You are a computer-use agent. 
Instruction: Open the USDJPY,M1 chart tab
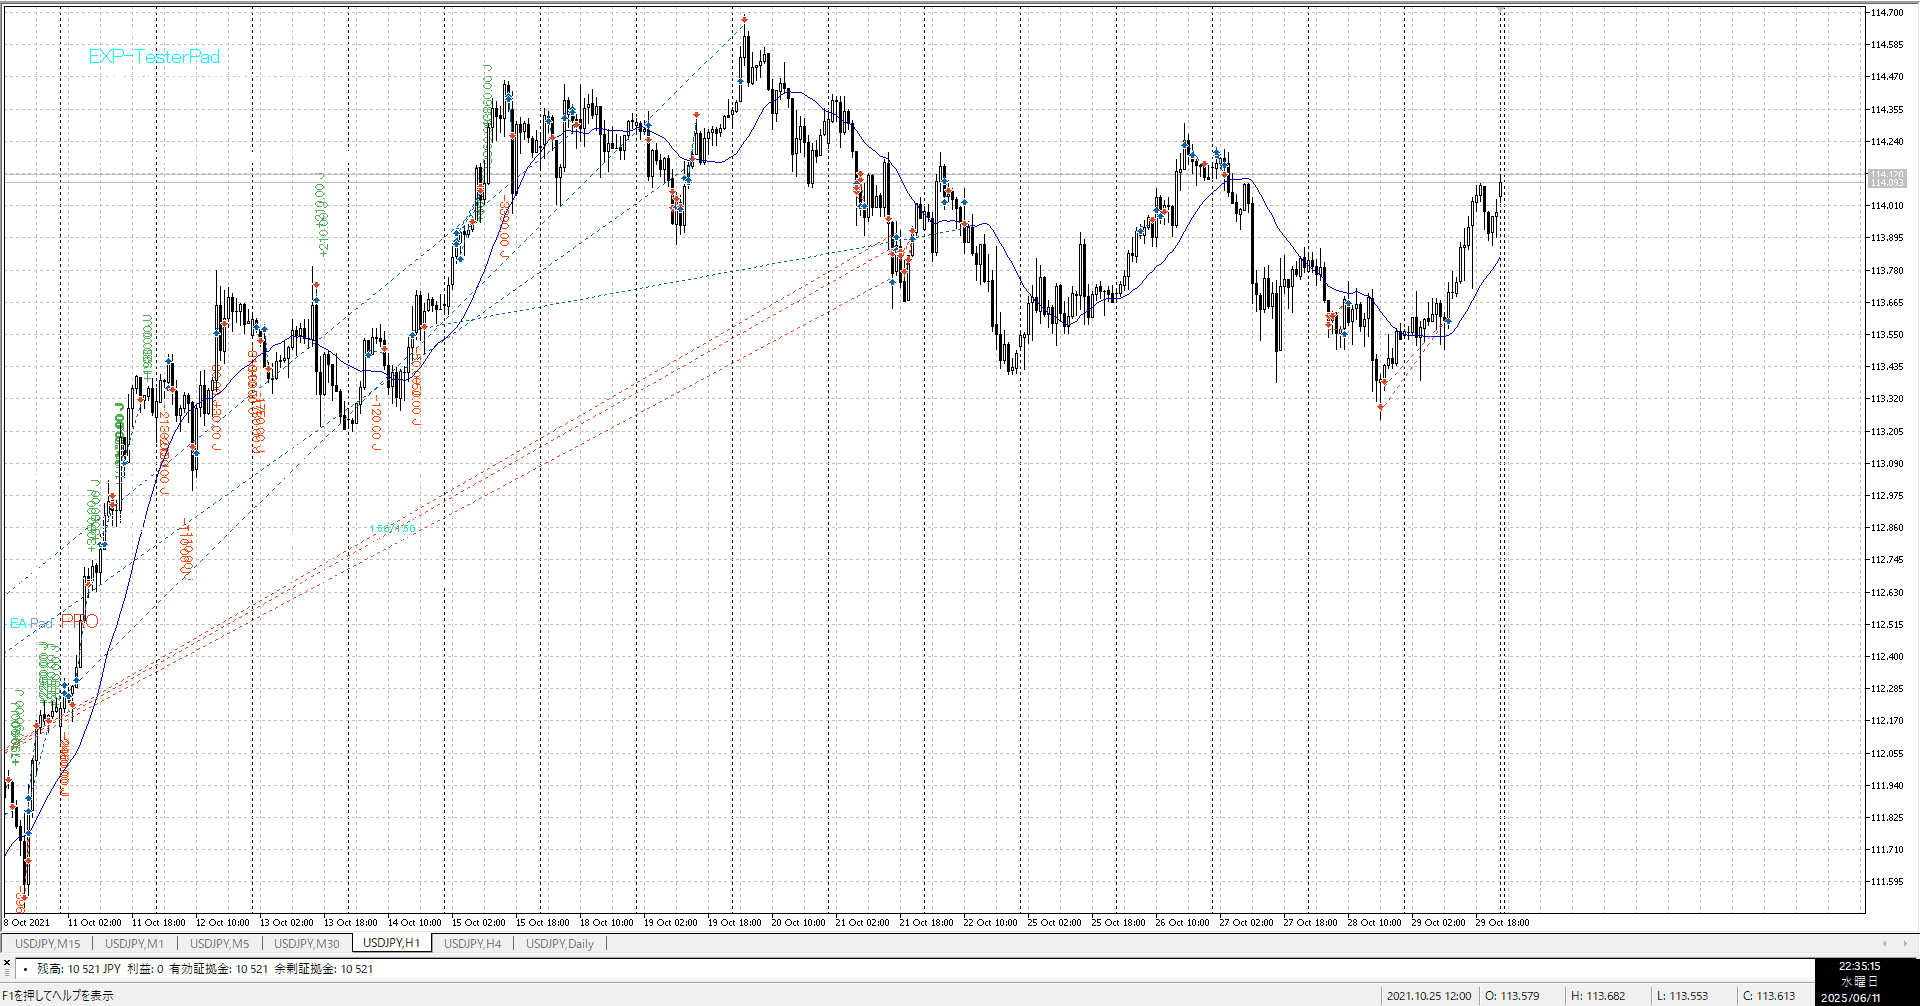tap(134, 943)
